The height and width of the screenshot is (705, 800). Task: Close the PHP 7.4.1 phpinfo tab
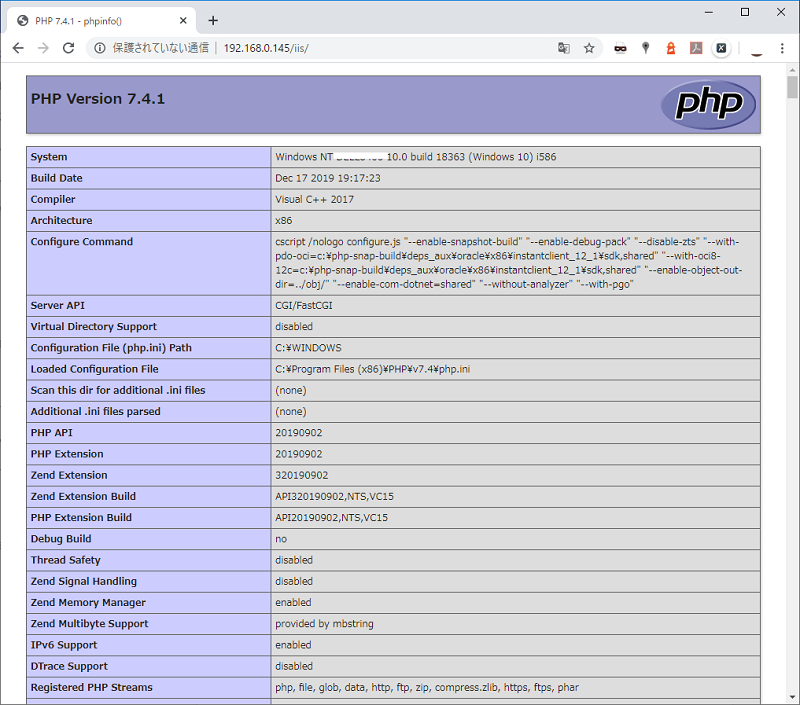pyautogui.click(x=183, y=20)
